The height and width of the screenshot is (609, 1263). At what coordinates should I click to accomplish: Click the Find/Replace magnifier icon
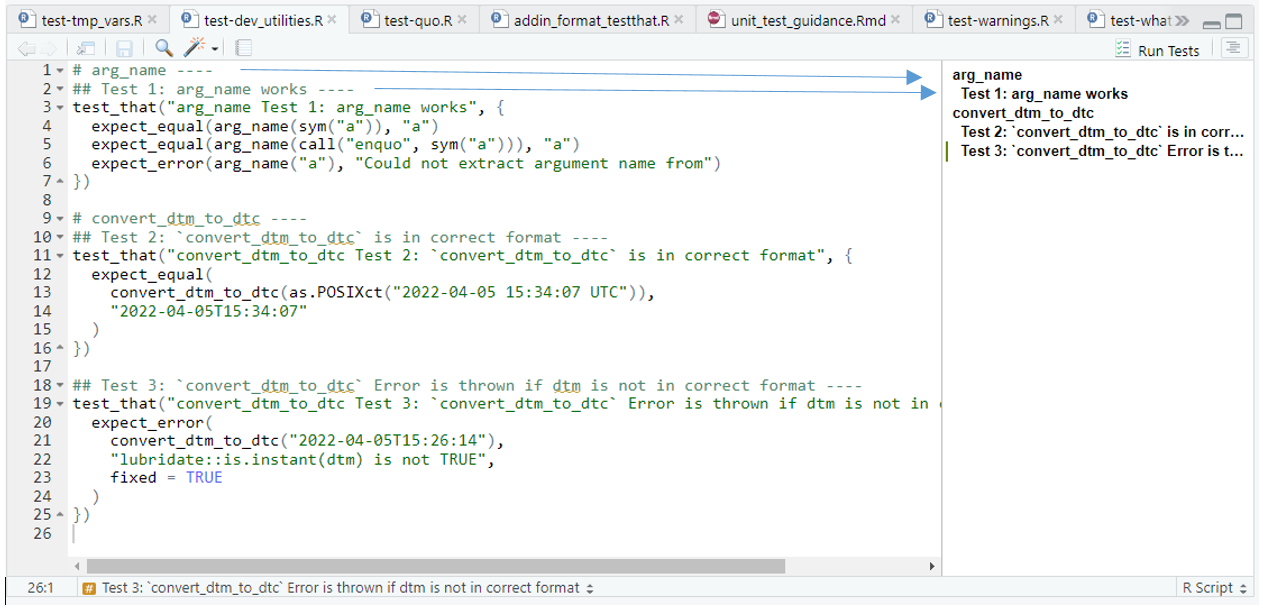coord(163,48)
